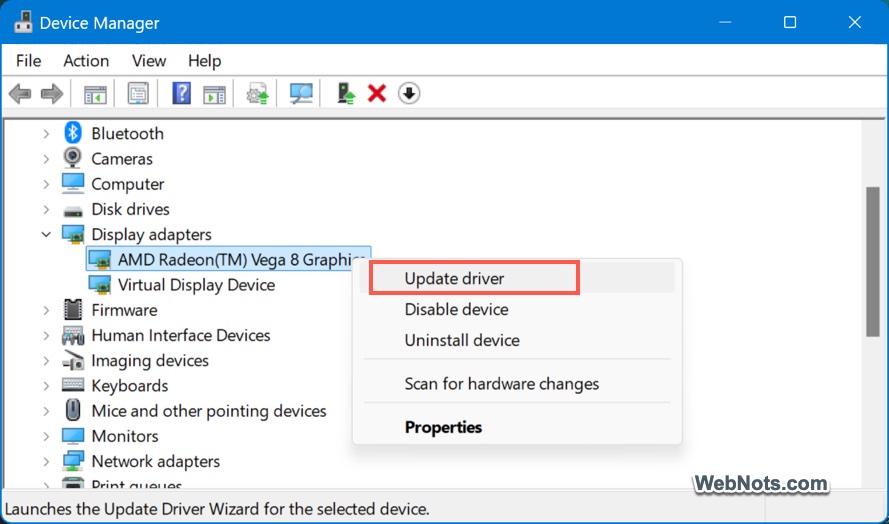Select the Cameras label

[x=122, y=159]
